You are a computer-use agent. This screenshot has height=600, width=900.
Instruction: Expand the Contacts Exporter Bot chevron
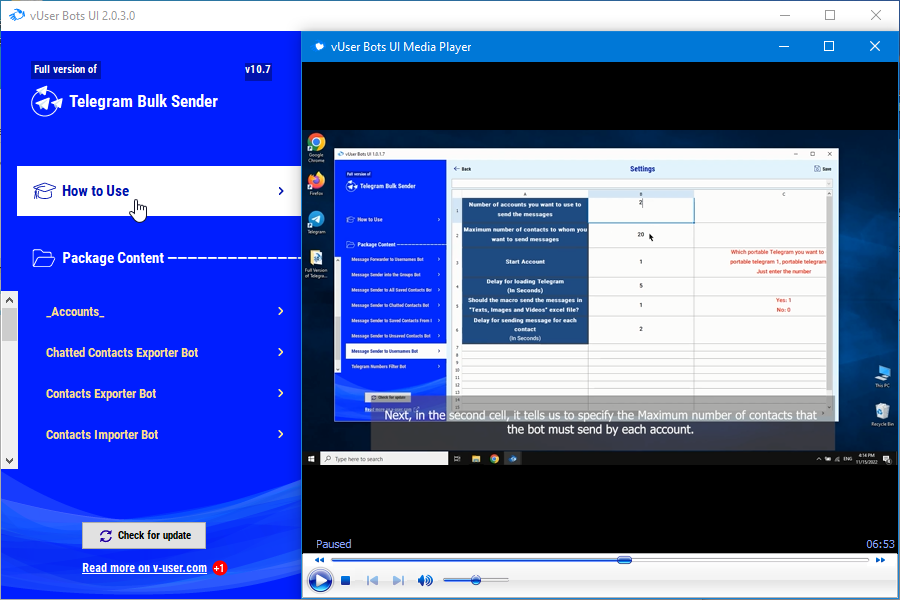point(281,393)
